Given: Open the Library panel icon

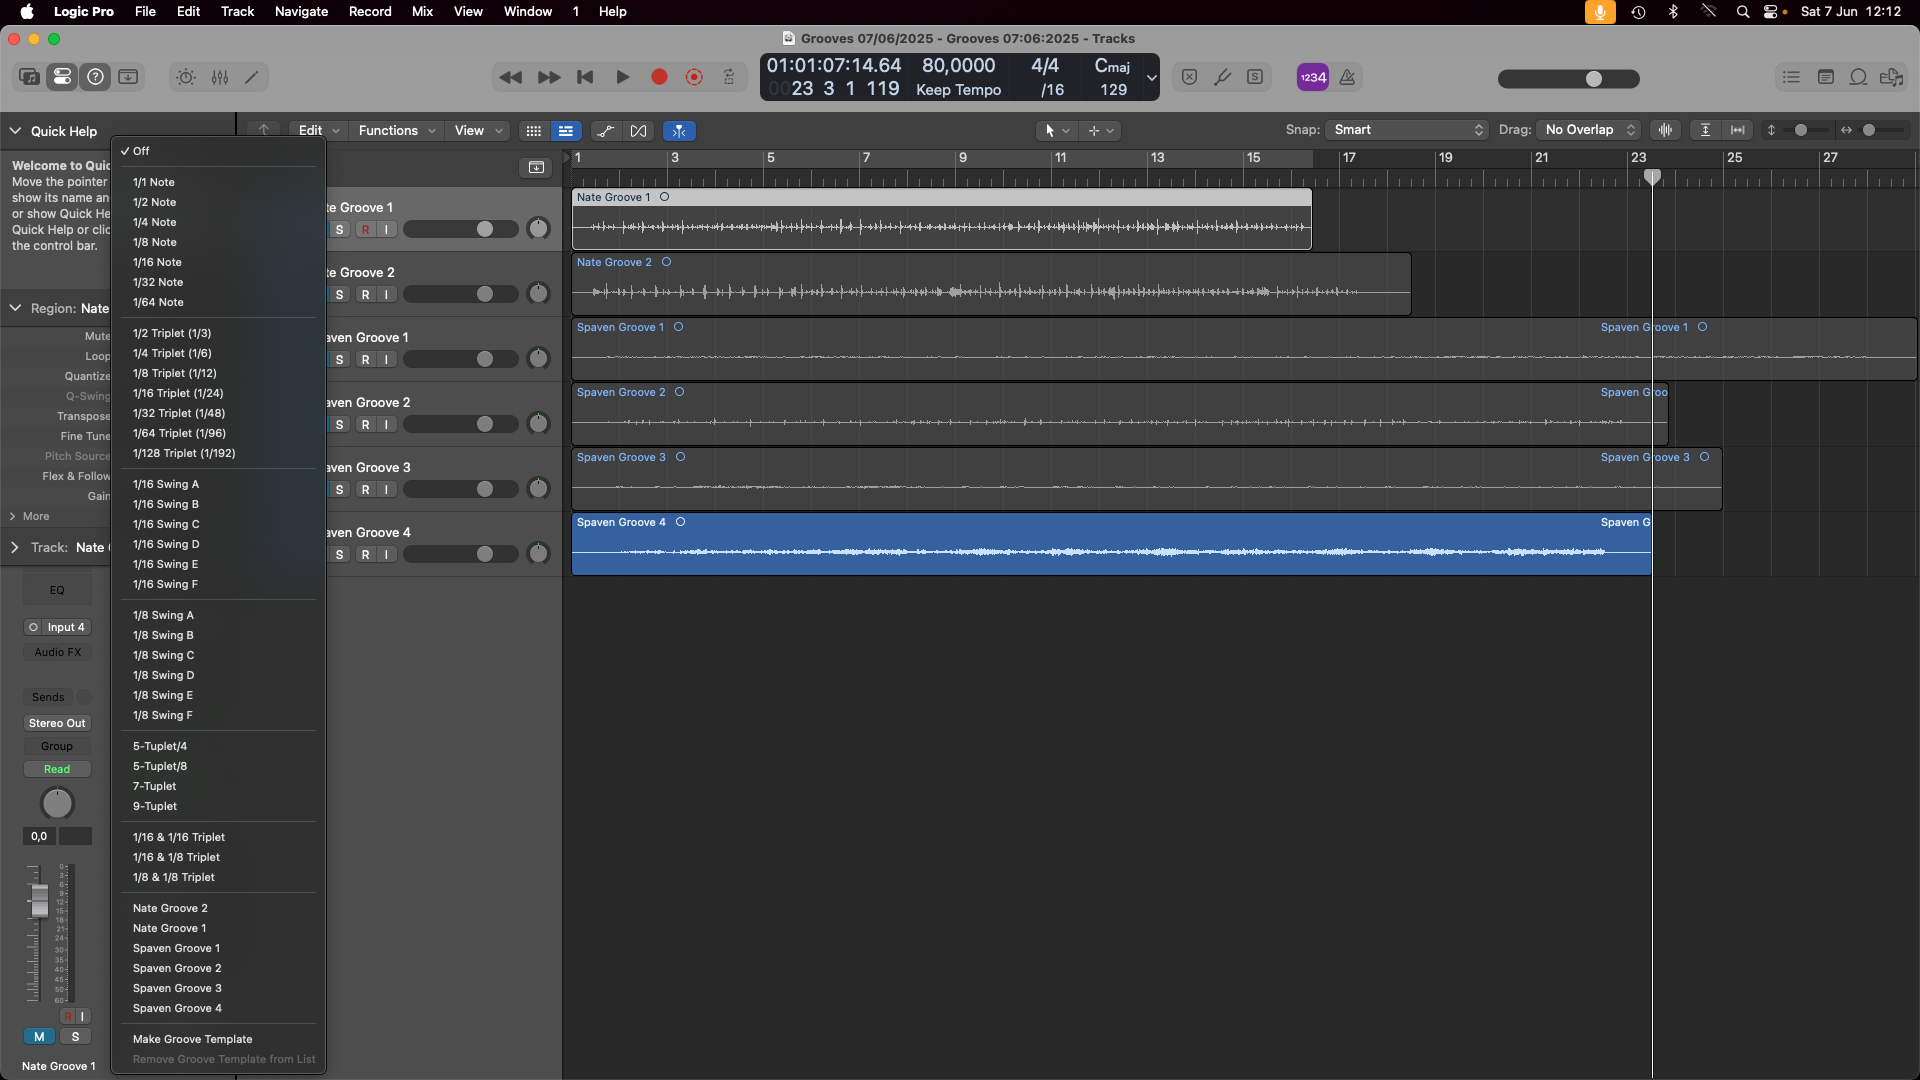Looking at the screenshot, I should point(29,77).
